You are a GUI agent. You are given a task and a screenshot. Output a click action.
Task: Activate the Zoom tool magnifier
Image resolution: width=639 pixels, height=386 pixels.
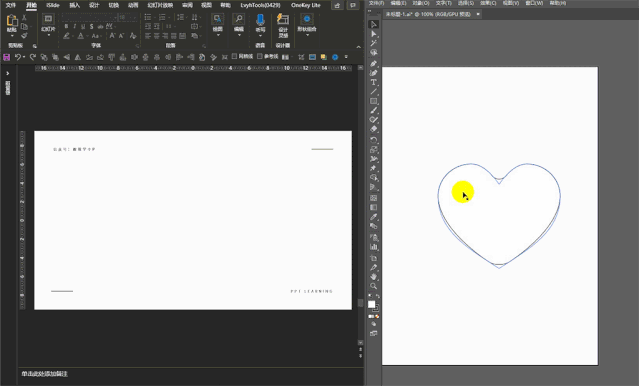click(x=373, y=286)
